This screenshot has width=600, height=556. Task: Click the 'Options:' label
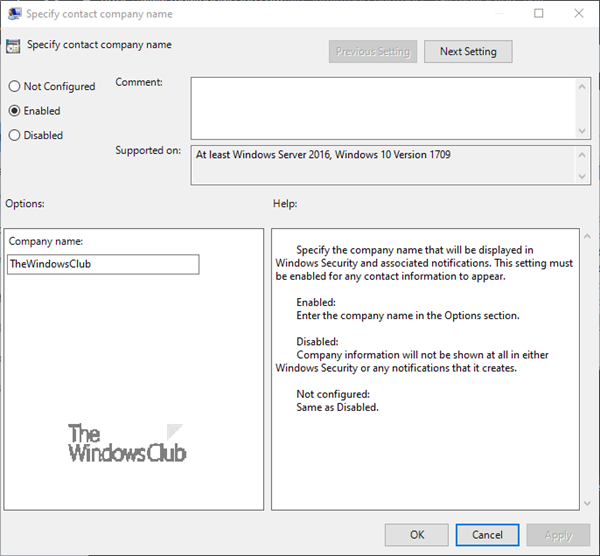tap(25, 204)
